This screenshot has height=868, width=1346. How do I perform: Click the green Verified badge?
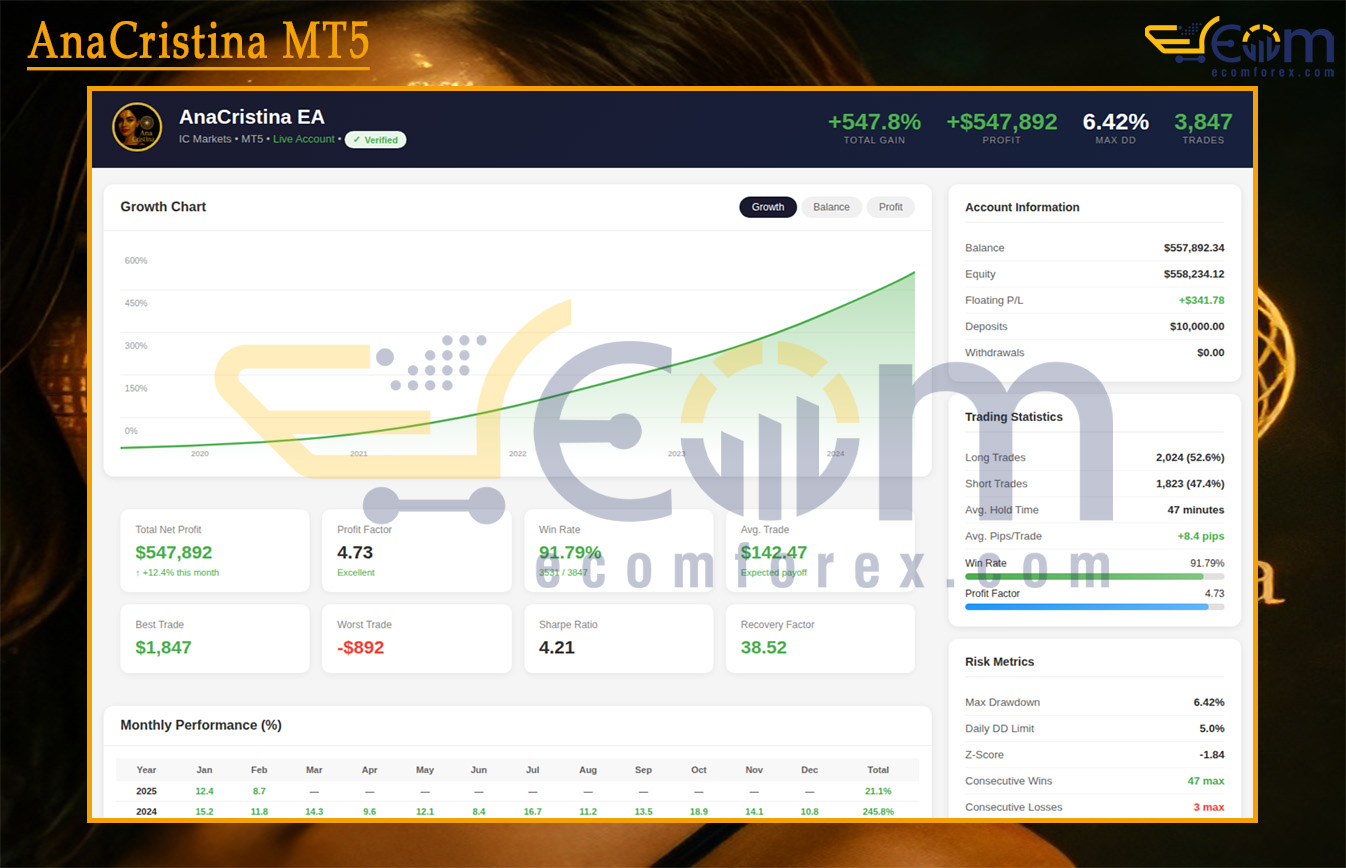click(375, 140)
